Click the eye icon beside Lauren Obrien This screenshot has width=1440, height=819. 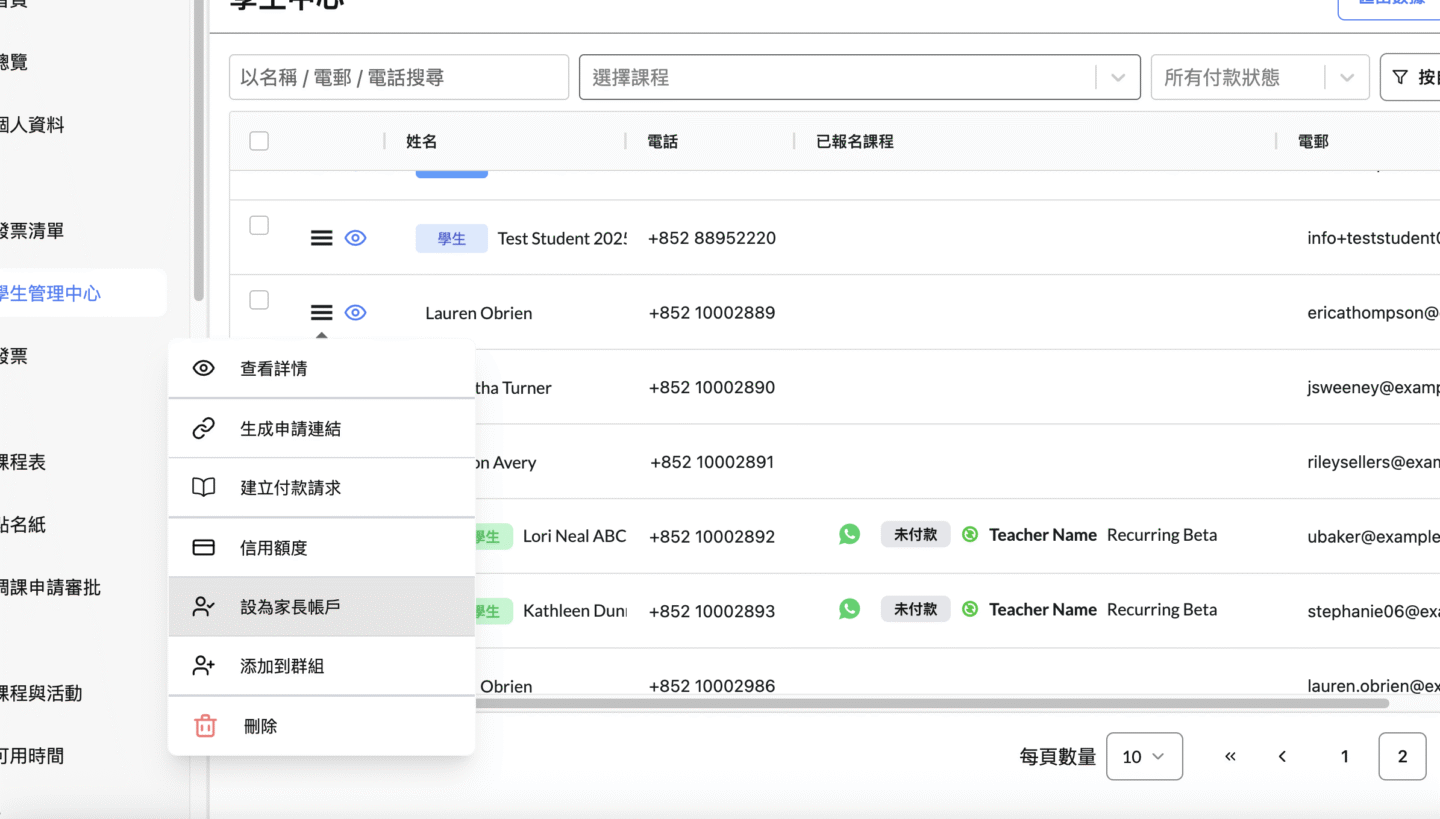pyautogui.click(x=355, y=313)
